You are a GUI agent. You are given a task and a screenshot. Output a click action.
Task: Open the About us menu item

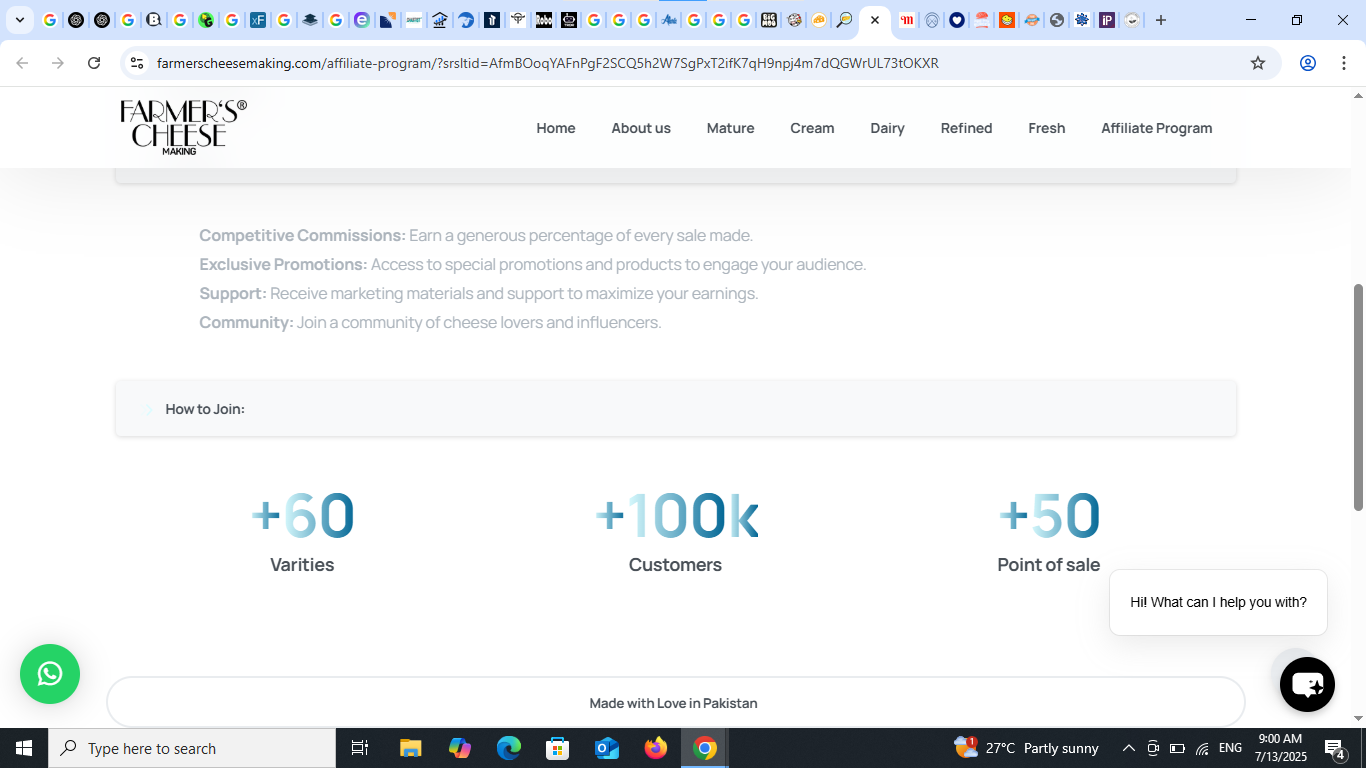point(641,128)
